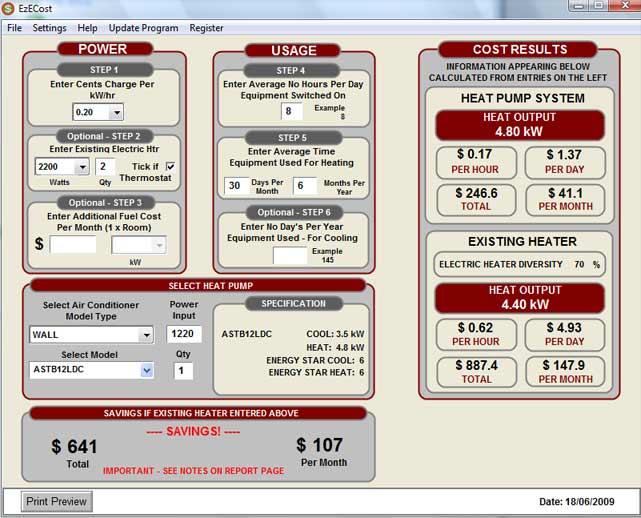Viewport: 641px width, 518px height.
Task: Open the Help menu
Action: point(88,28)
